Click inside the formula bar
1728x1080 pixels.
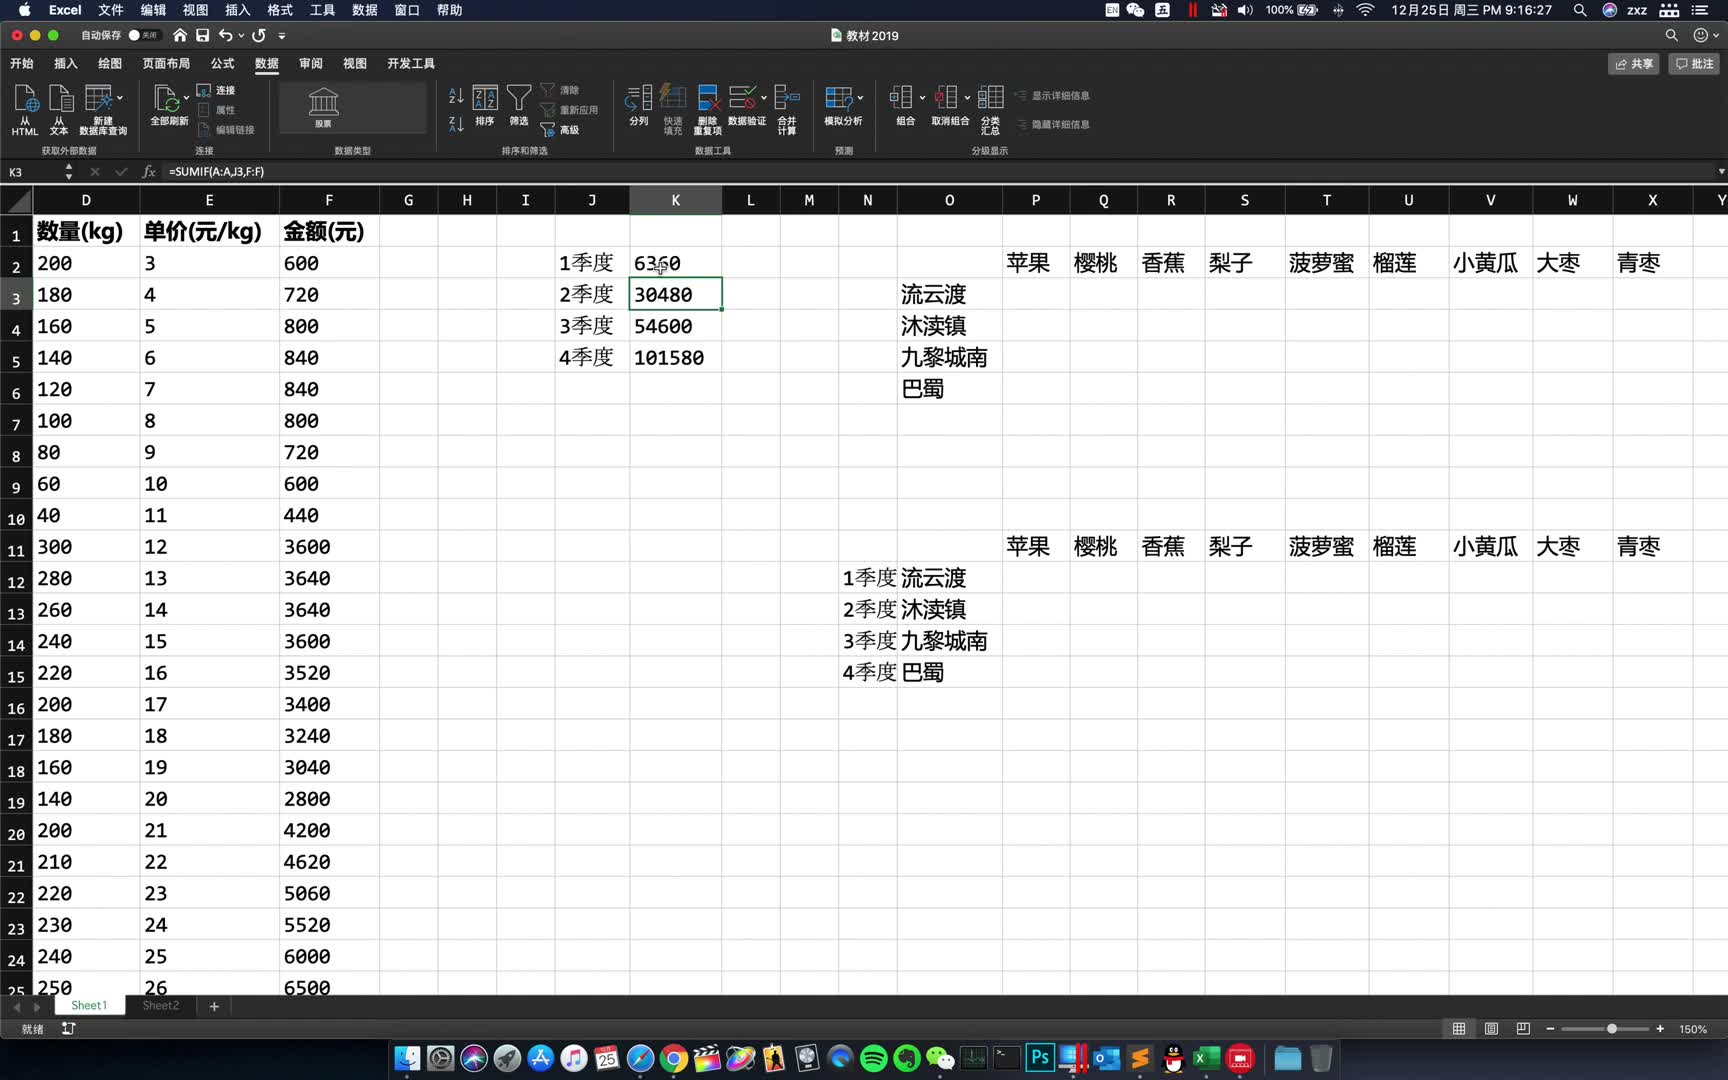[400, 171]
